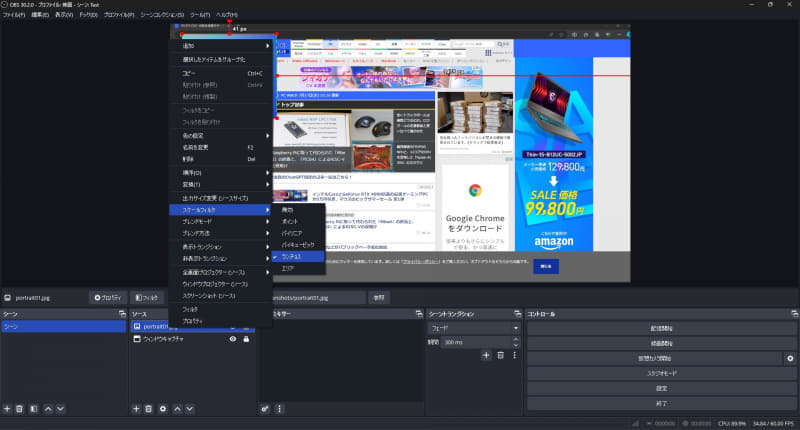The width and height of the screenshot is (800, 430).
Task: Click image file path field in source toolbar
Action: (319, 298)
